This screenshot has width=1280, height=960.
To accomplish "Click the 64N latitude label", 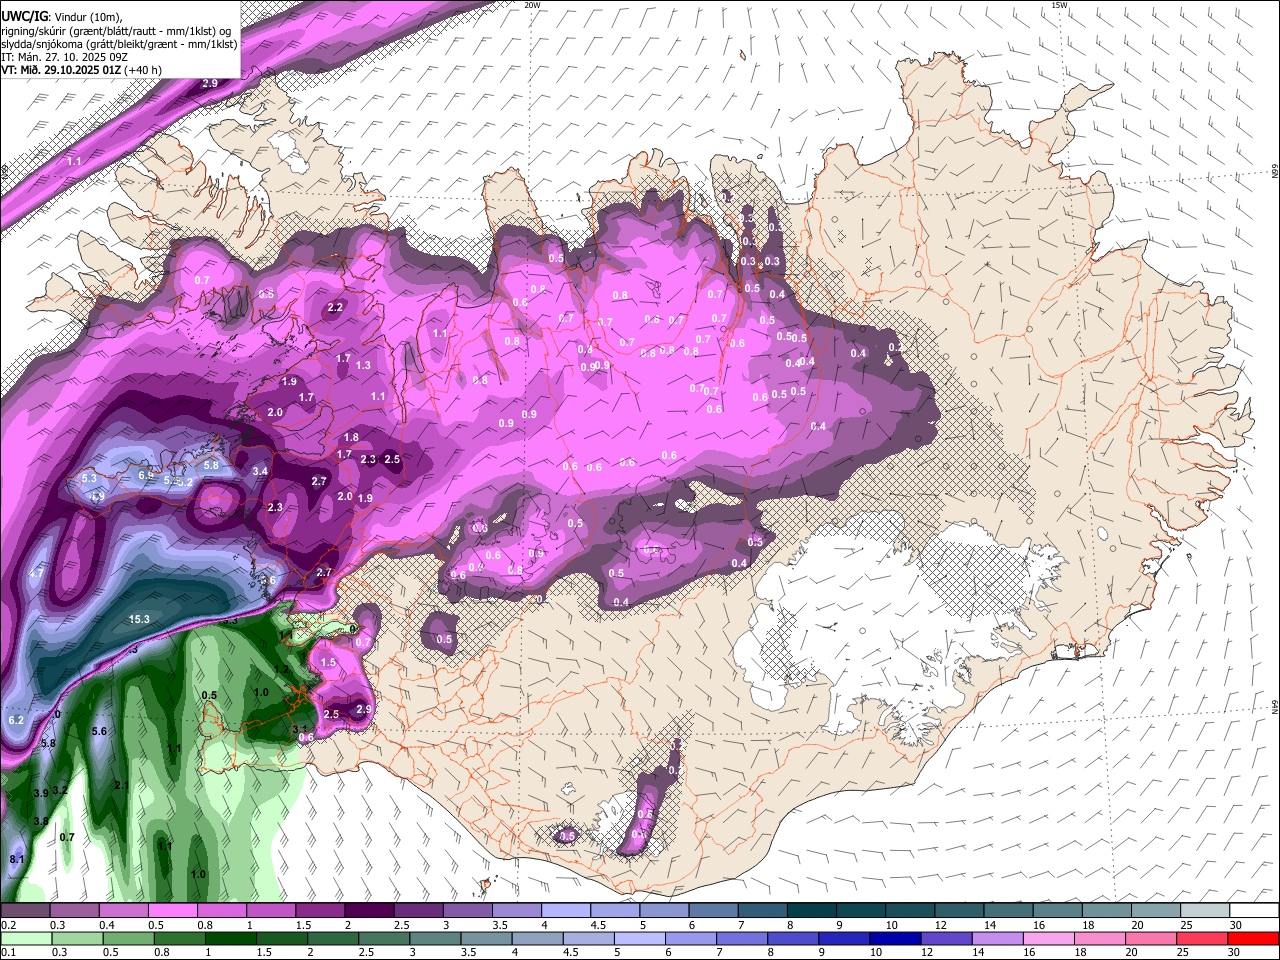I will click(1275, 706).
